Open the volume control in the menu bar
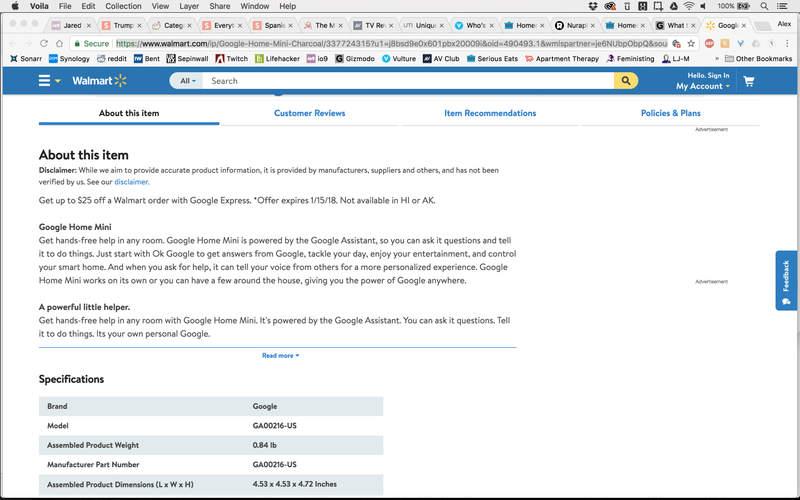This screenshot has width=800, height=500. point(704,6)
